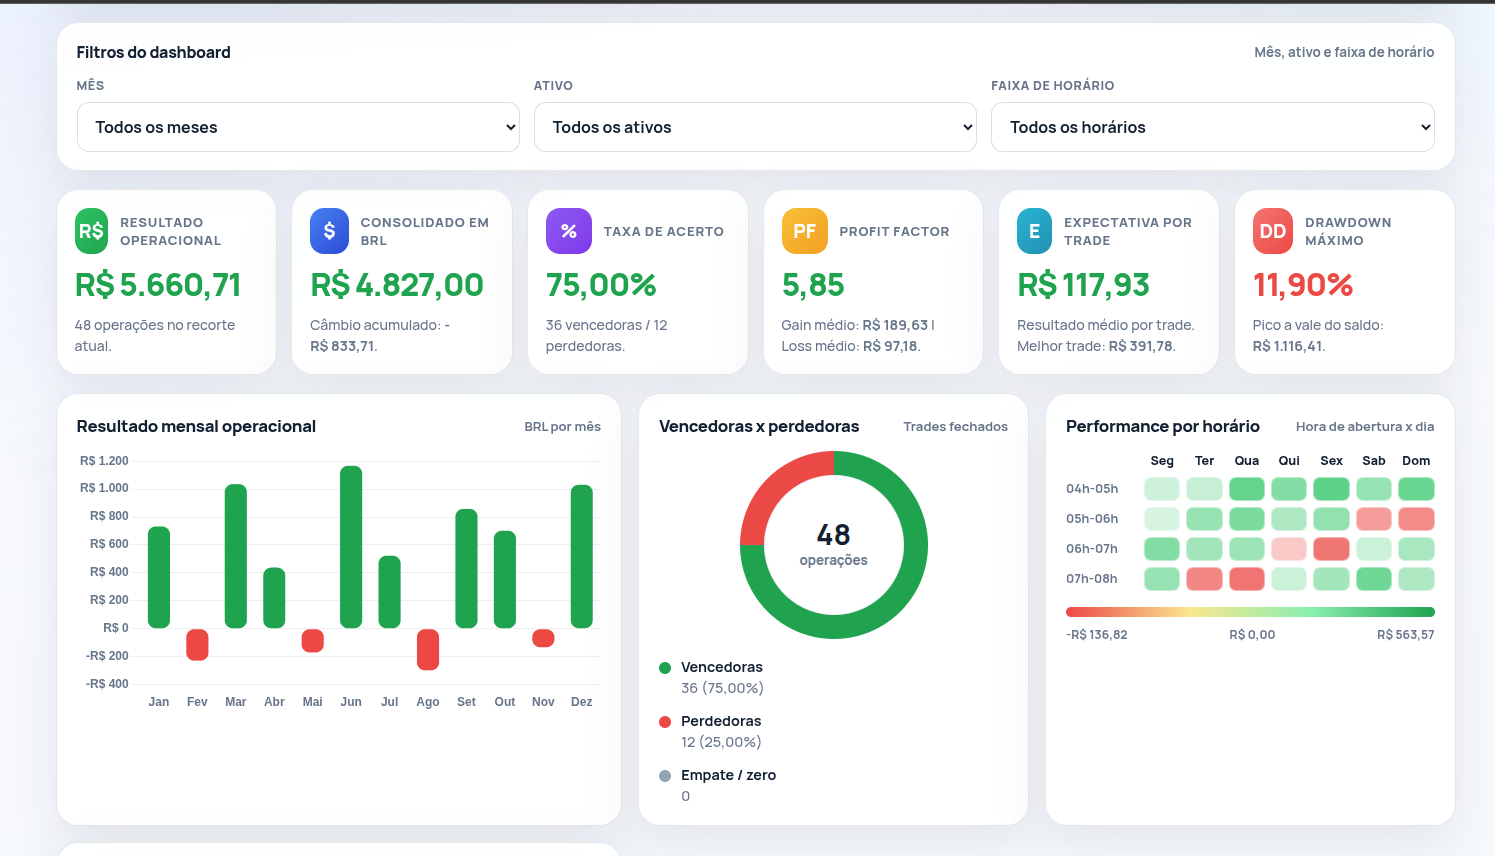The height and width of the screenshot is (856, 1495).
Task: Click the Out bar in monthly chart
Action: pos(505,579)
